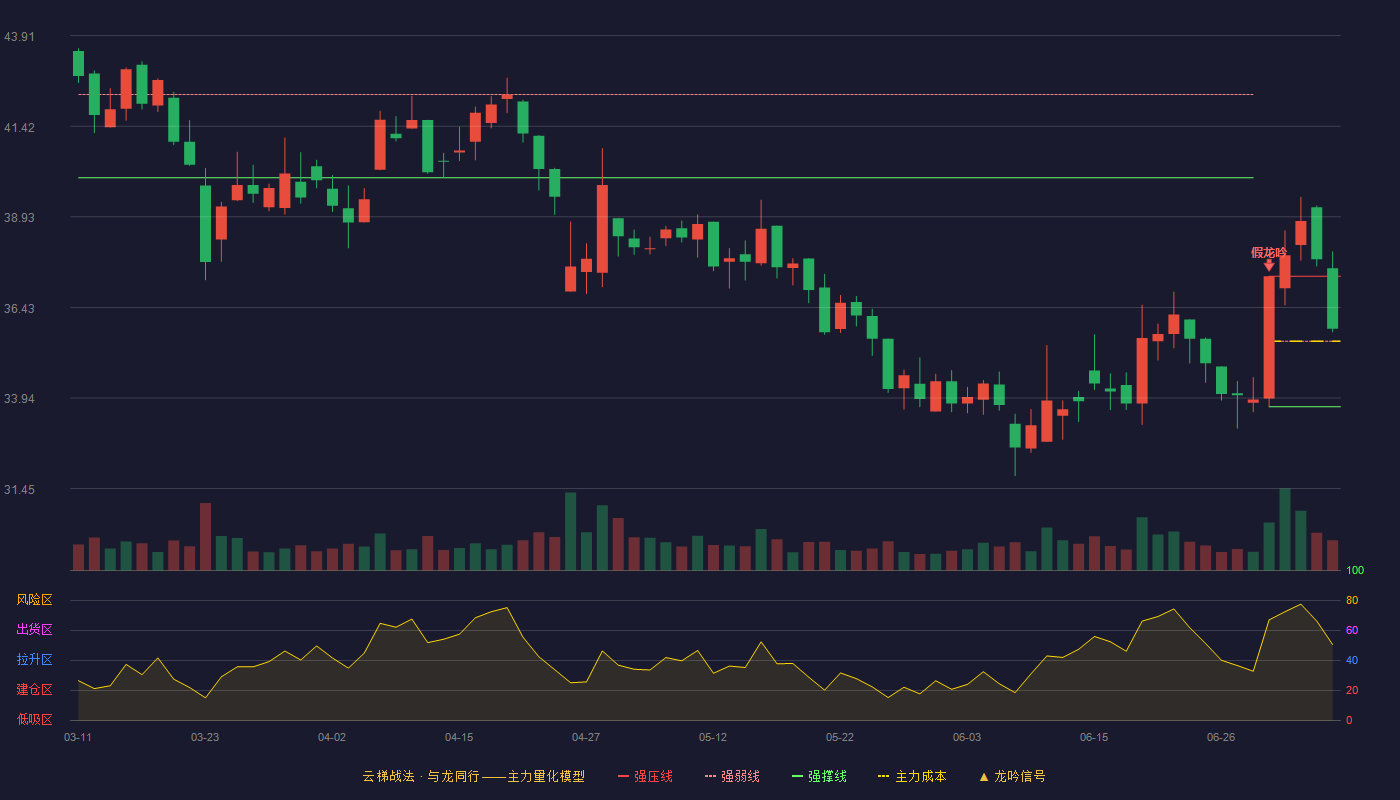Click the 60 indicator scale label

[1352, 630]
